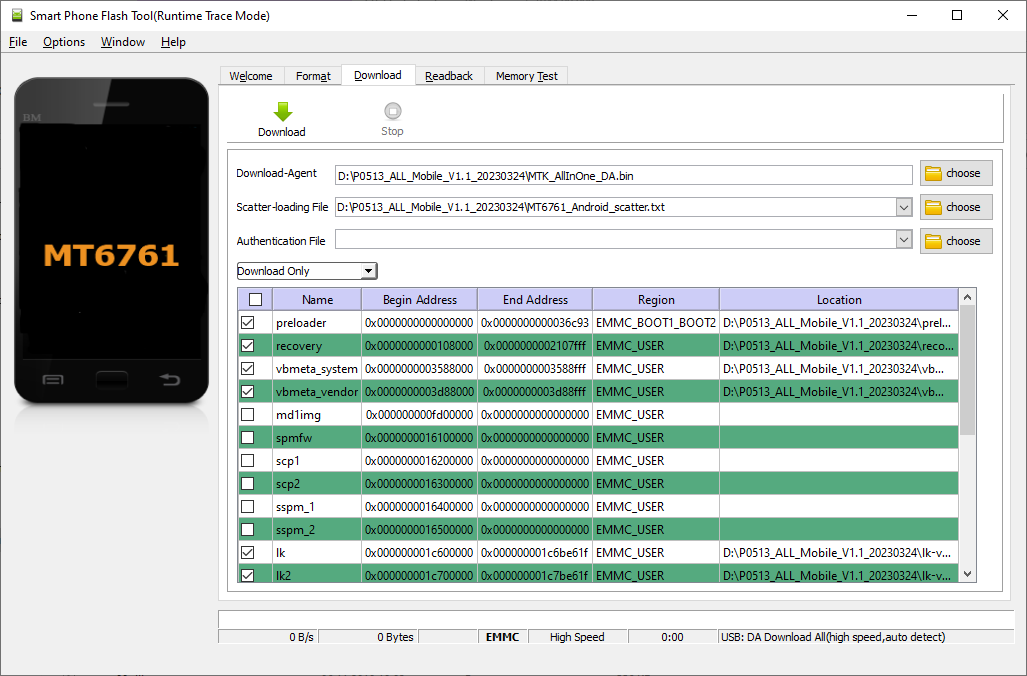Click the Smart Phone Flash Tool title icon
Screen dimensions: 1027x676
[x=15, y=15]
